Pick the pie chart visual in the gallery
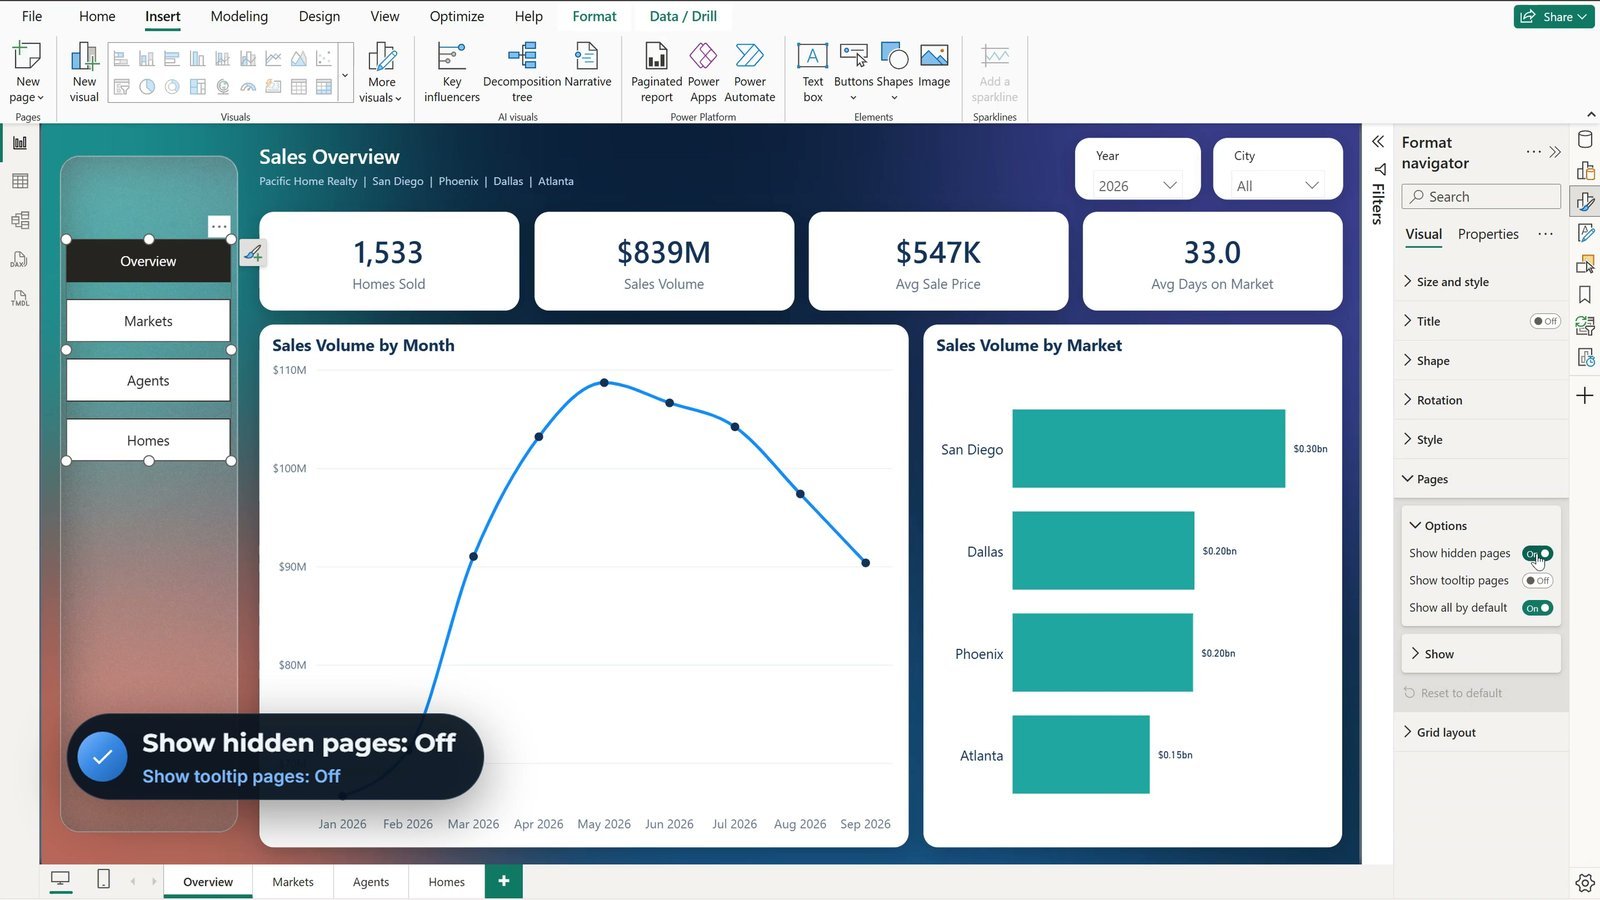Image resolution: width=1600 pixels, height=900 pixels. [x=147, y=87]
